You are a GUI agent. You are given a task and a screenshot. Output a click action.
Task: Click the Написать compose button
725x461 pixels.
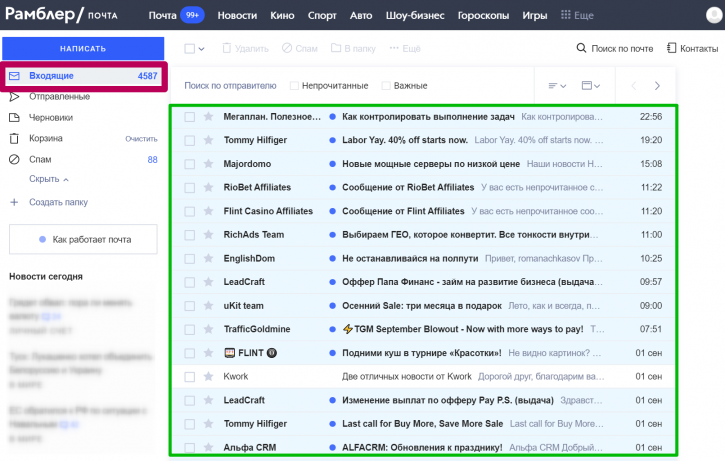click(x=83, y=49)
